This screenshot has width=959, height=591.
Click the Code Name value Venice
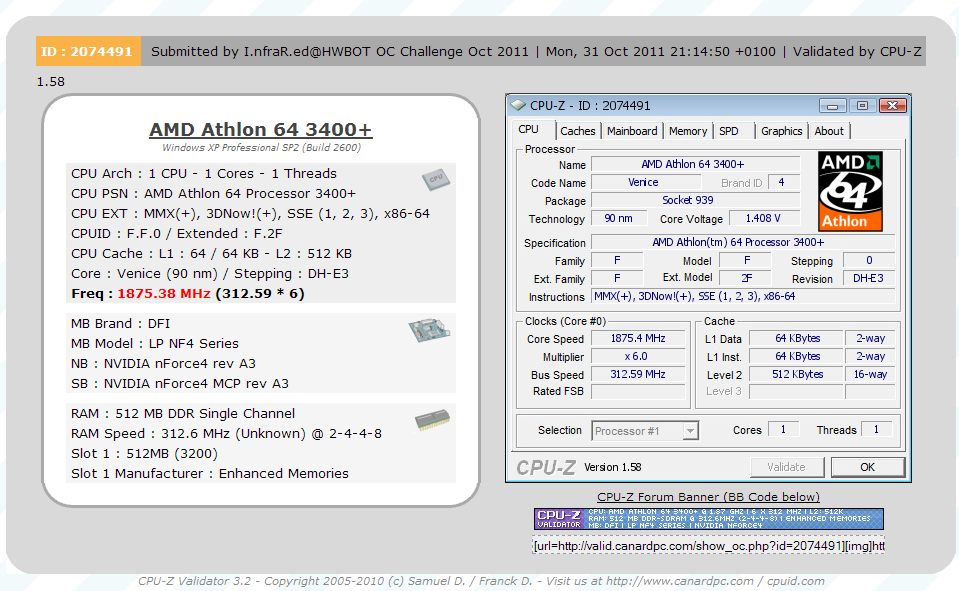click(646, 182)
